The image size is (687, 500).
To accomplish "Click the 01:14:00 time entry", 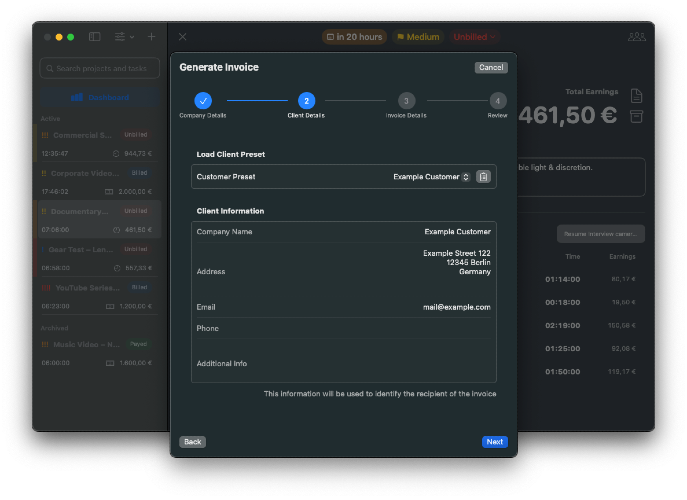I will (563, 280).
